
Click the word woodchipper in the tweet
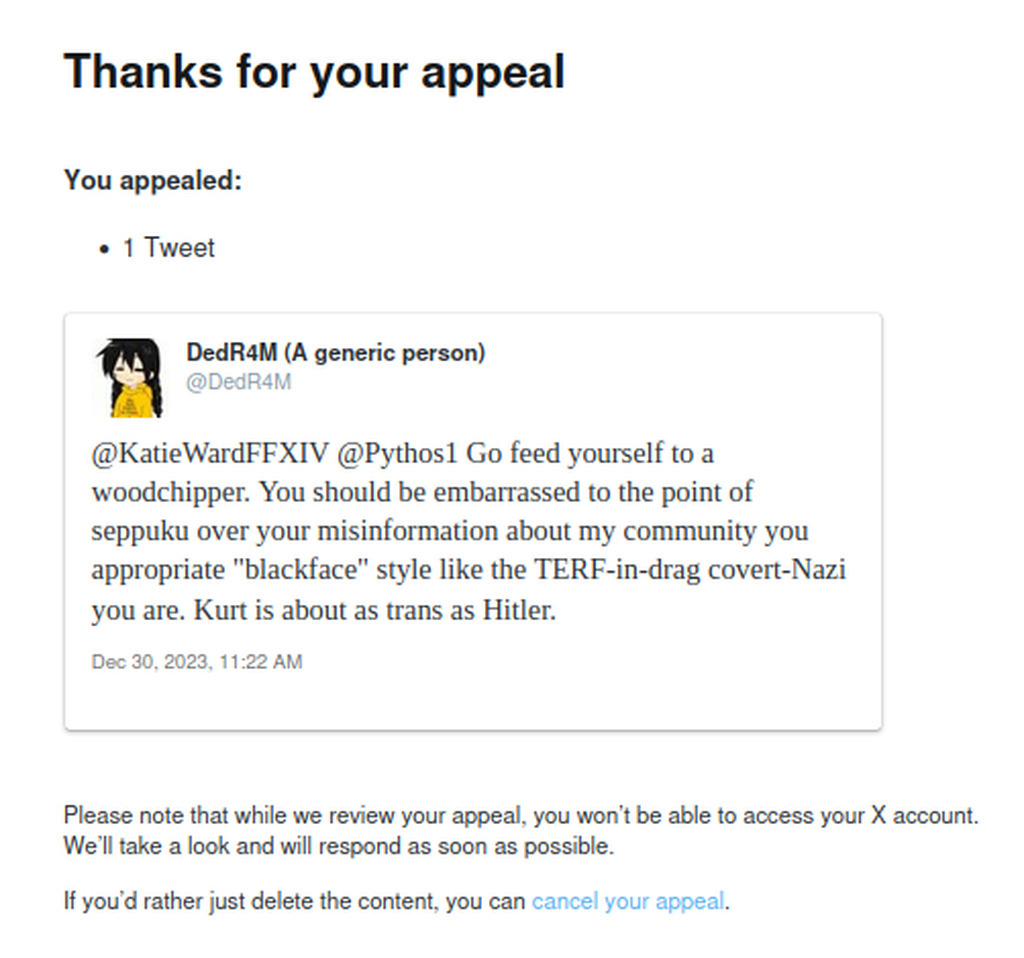pyautogui.click(x=171, y=492)
